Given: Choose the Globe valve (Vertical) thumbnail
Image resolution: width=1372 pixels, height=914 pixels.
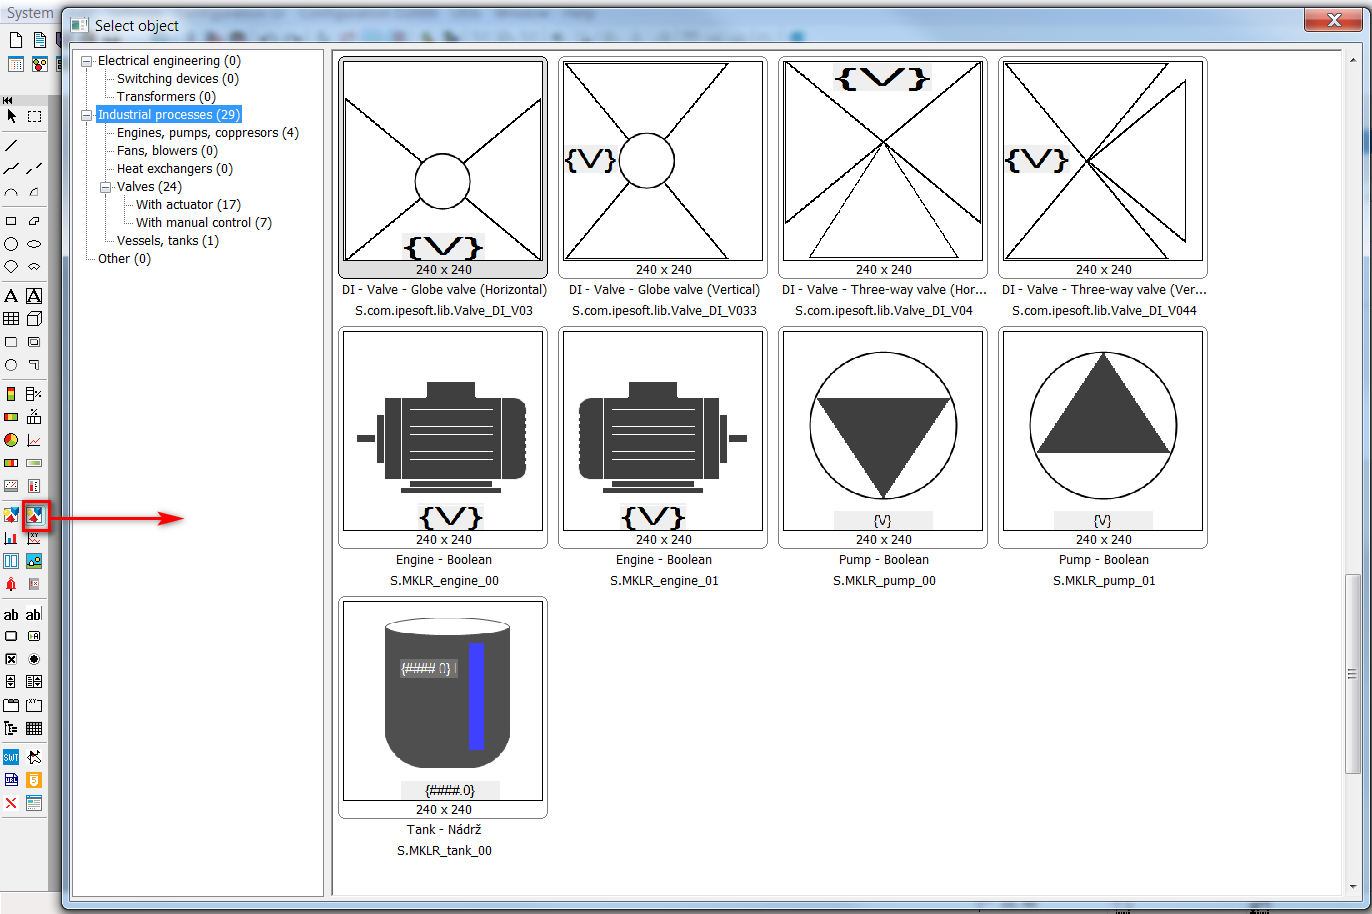Looking at the screenshot, I should tap(663, 161).
